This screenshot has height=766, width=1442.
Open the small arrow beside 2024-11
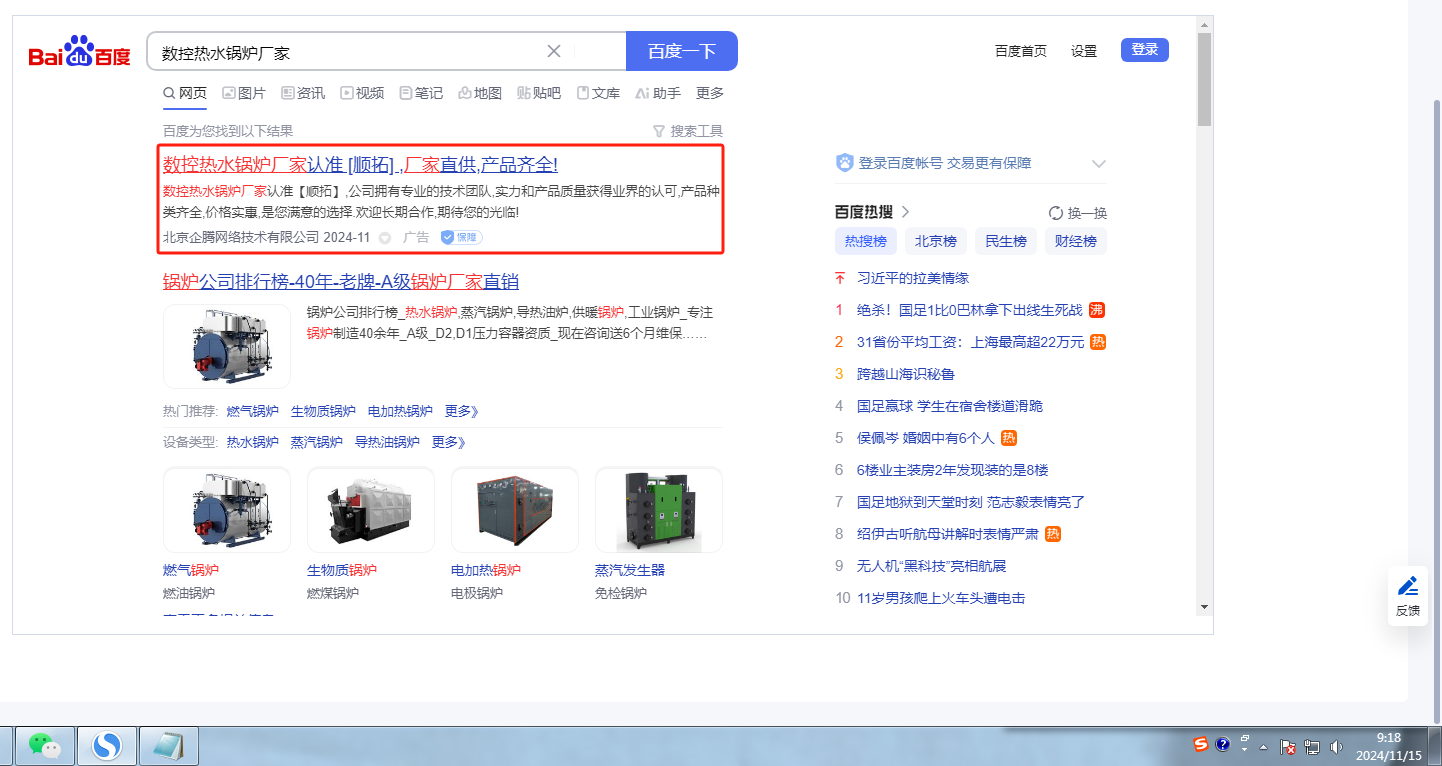(x=385, y=238)
